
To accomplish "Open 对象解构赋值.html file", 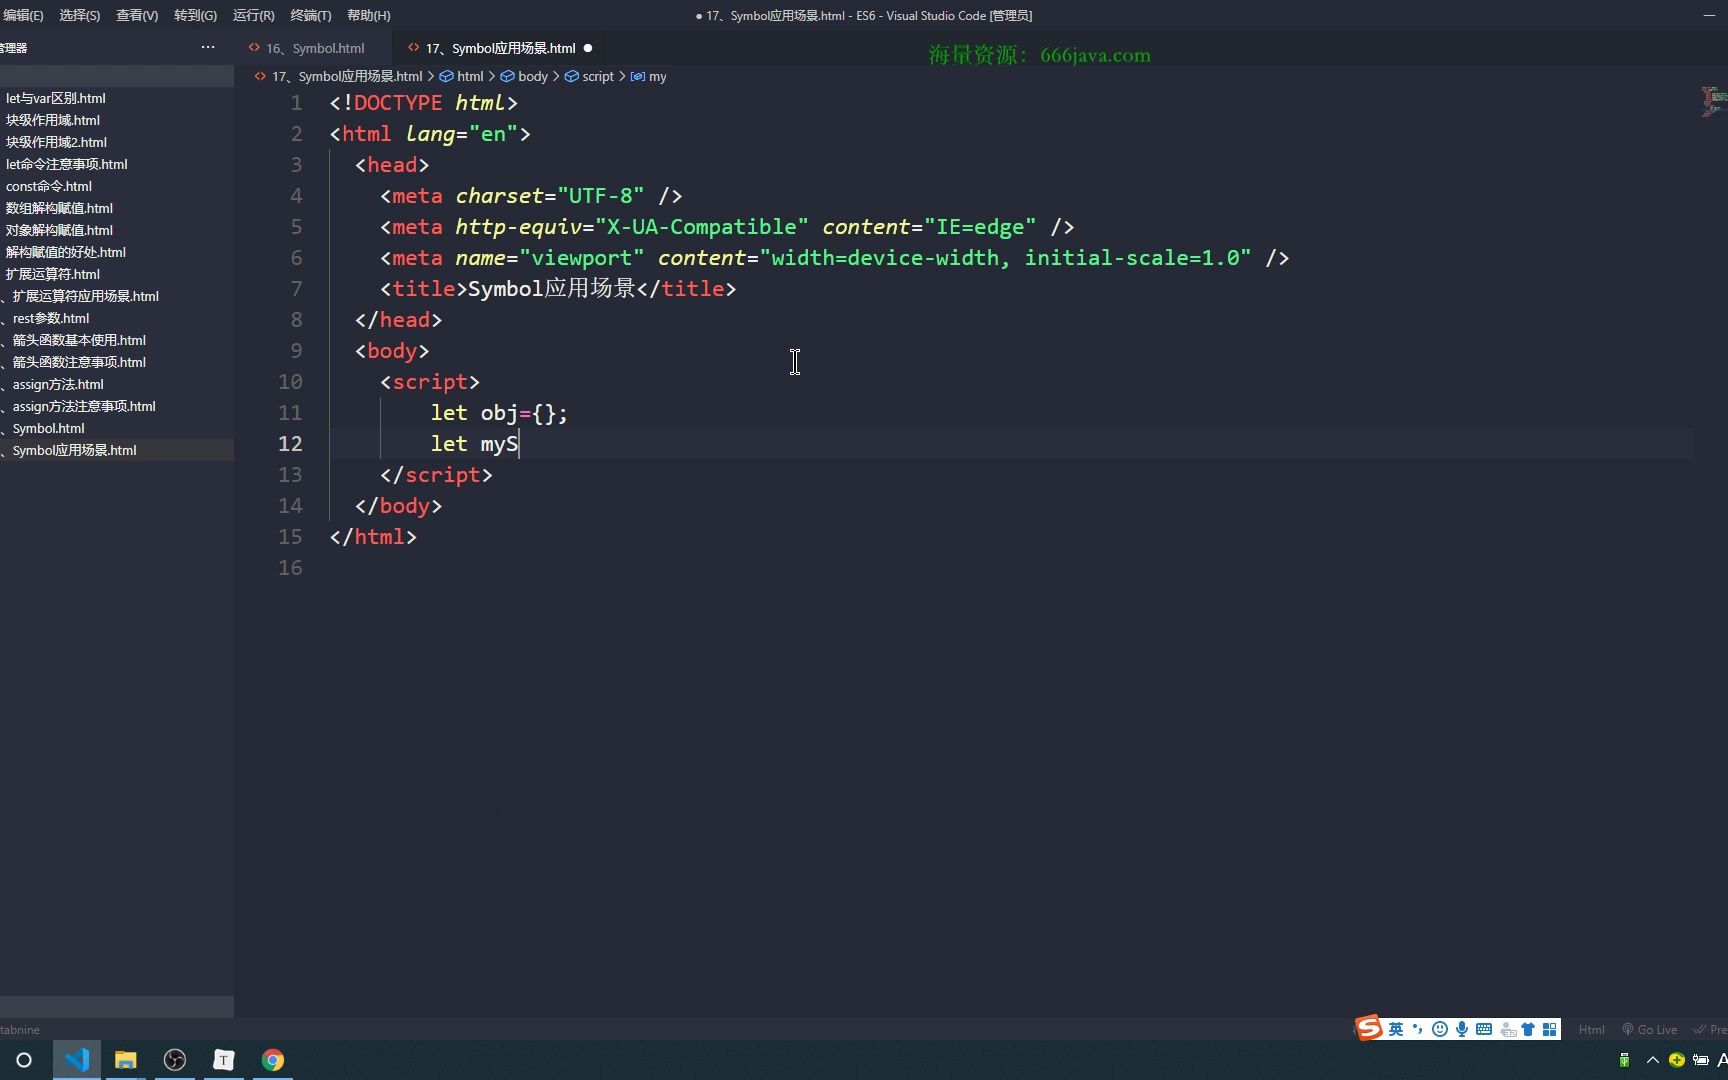I will tap(117, 230).
